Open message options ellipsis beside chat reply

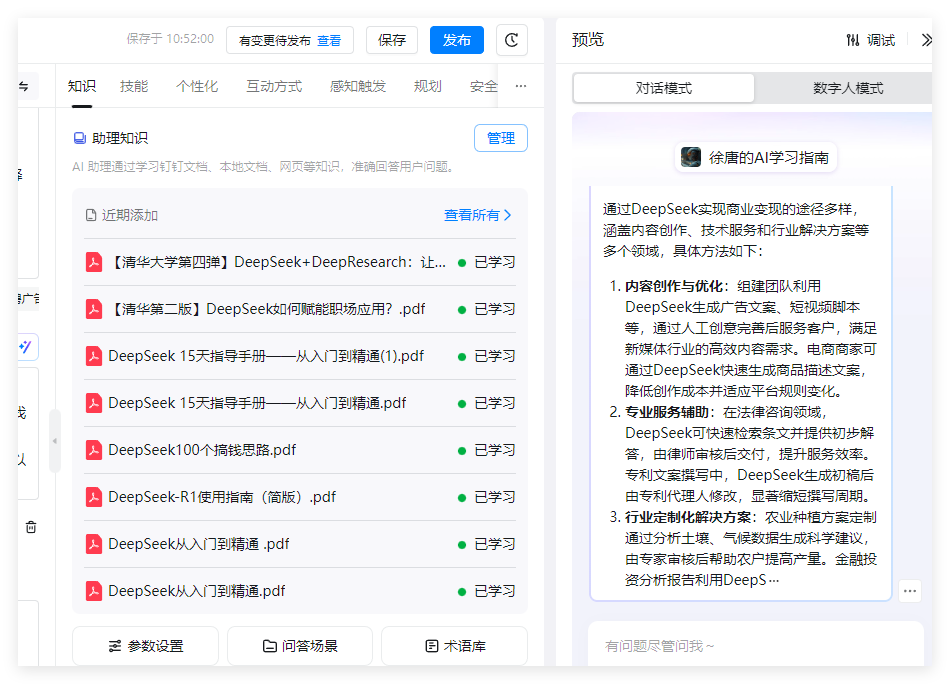(909, 591)
